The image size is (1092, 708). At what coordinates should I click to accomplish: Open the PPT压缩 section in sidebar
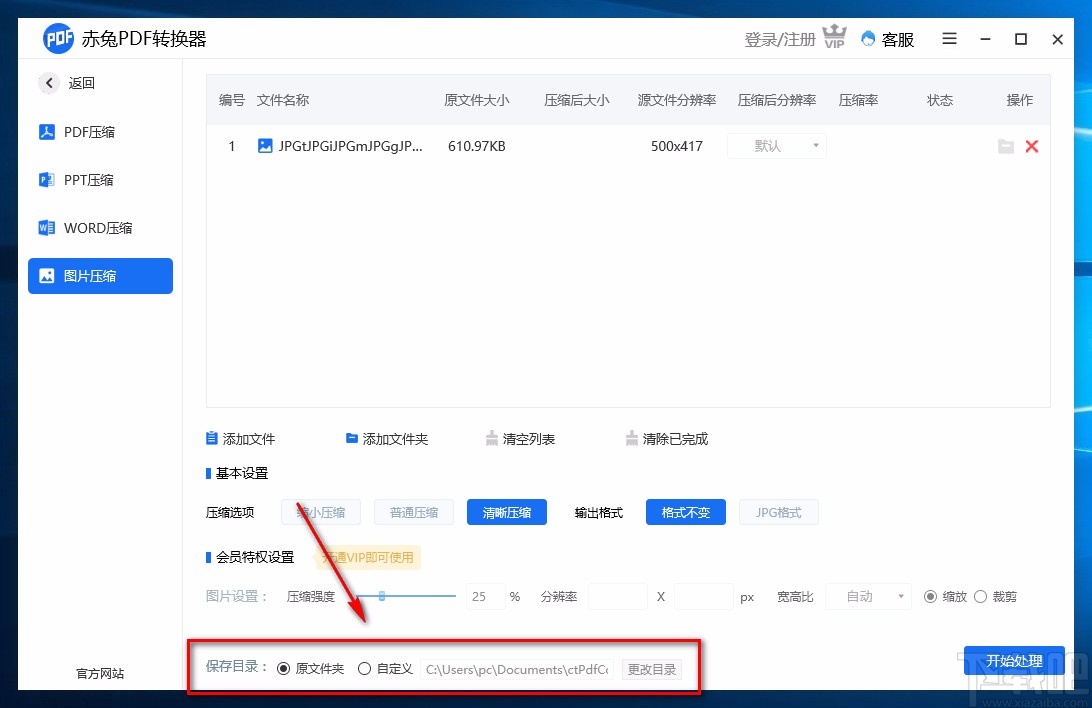pyautogui.click(x=92, y=179)
